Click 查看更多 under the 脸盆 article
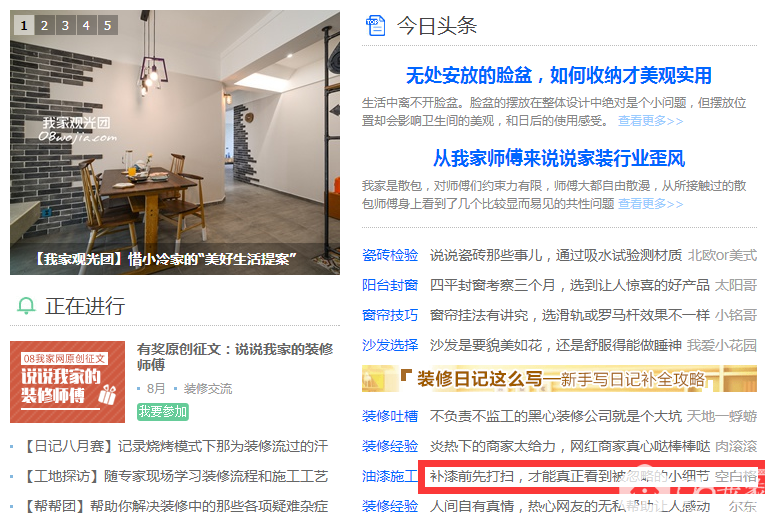774x525 pixels. [x=651, y=121]
